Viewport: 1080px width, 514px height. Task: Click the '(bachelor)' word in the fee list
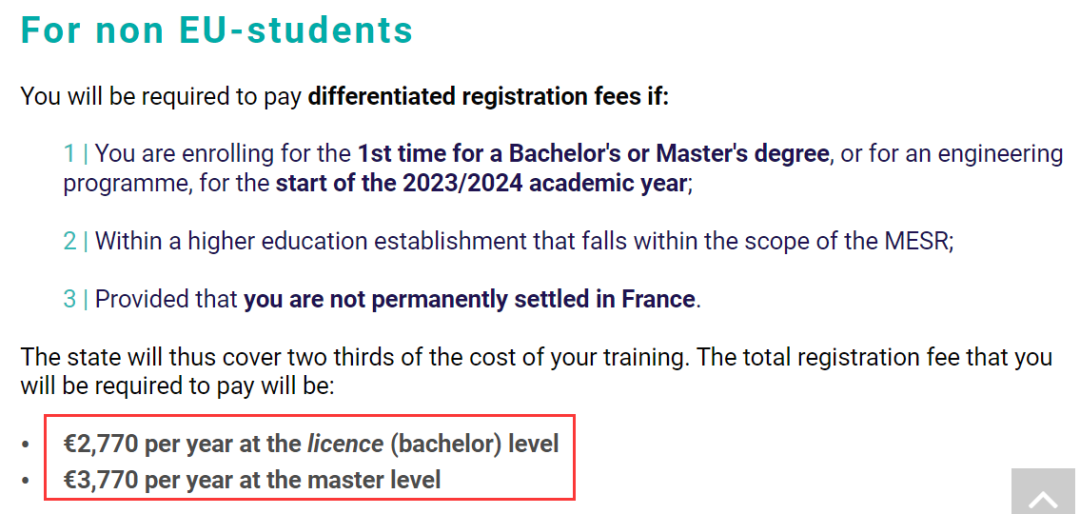[x=446, y=444]
